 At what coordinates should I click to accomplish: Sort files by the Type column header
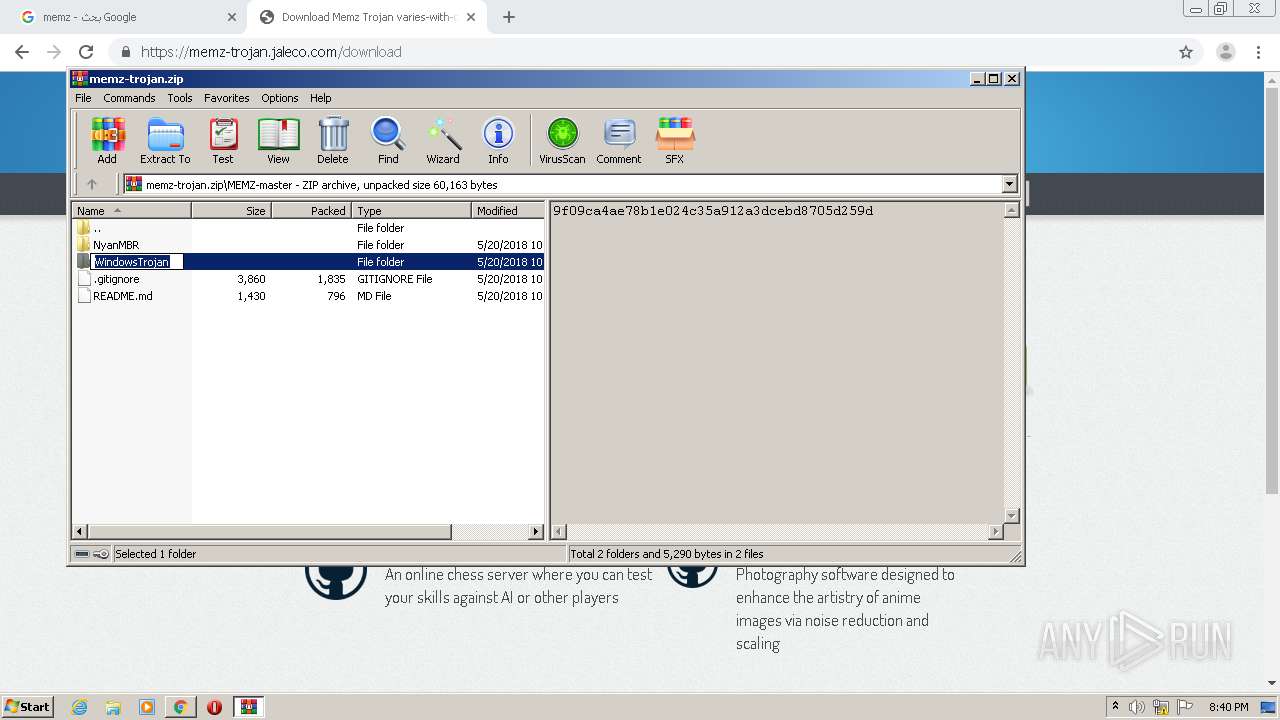411,210
